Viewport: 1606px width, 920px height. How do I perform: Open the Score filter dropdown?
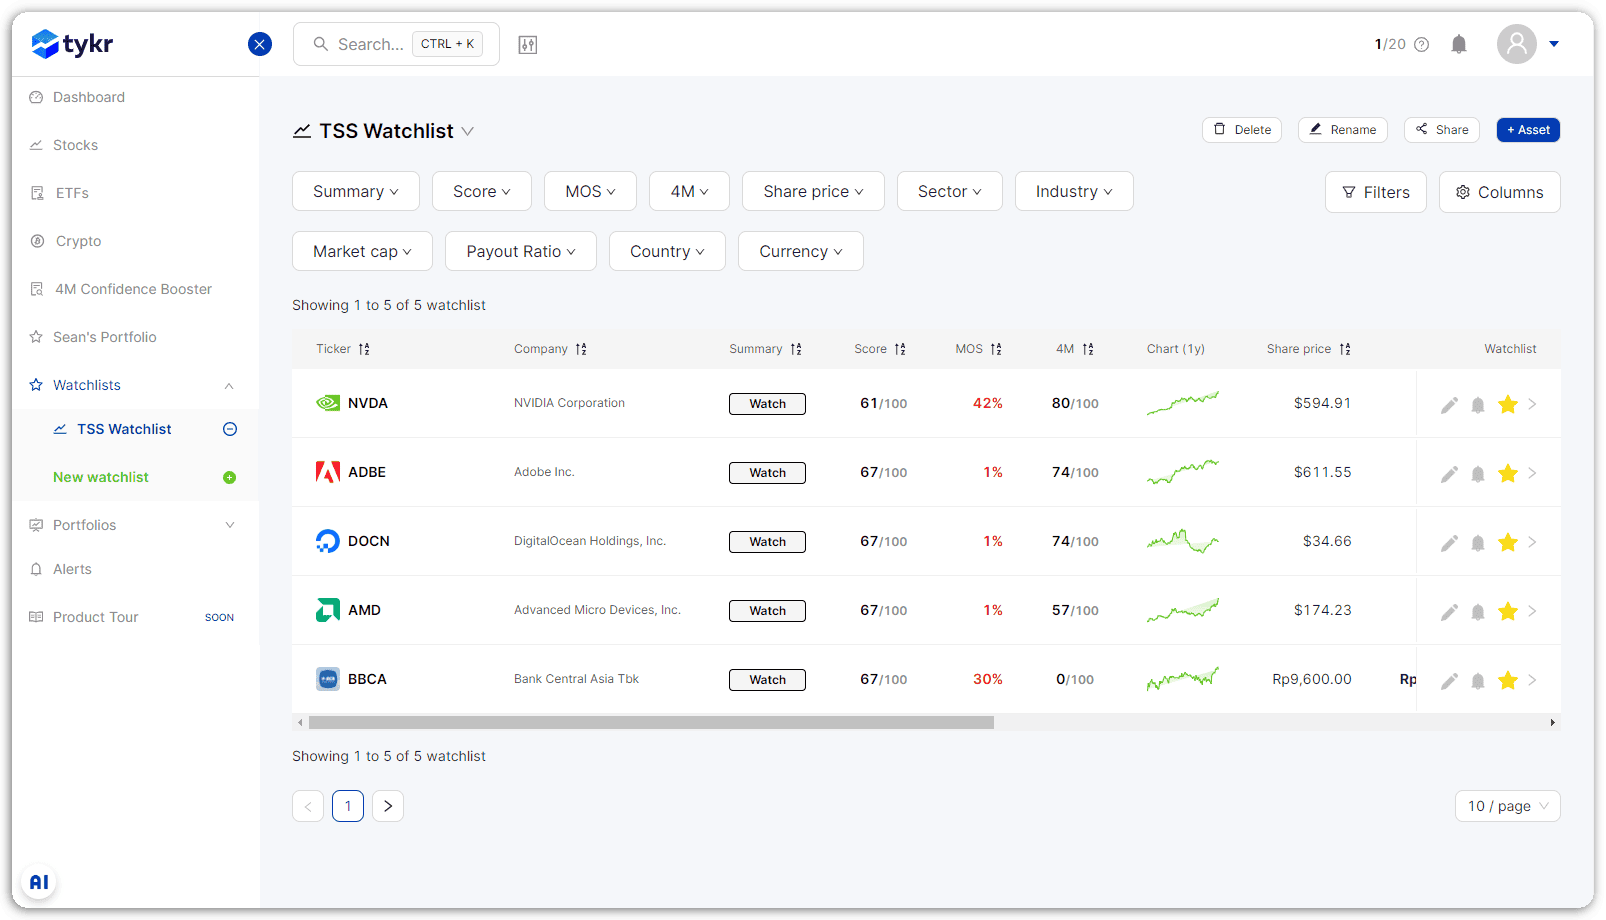coord(482,191)
